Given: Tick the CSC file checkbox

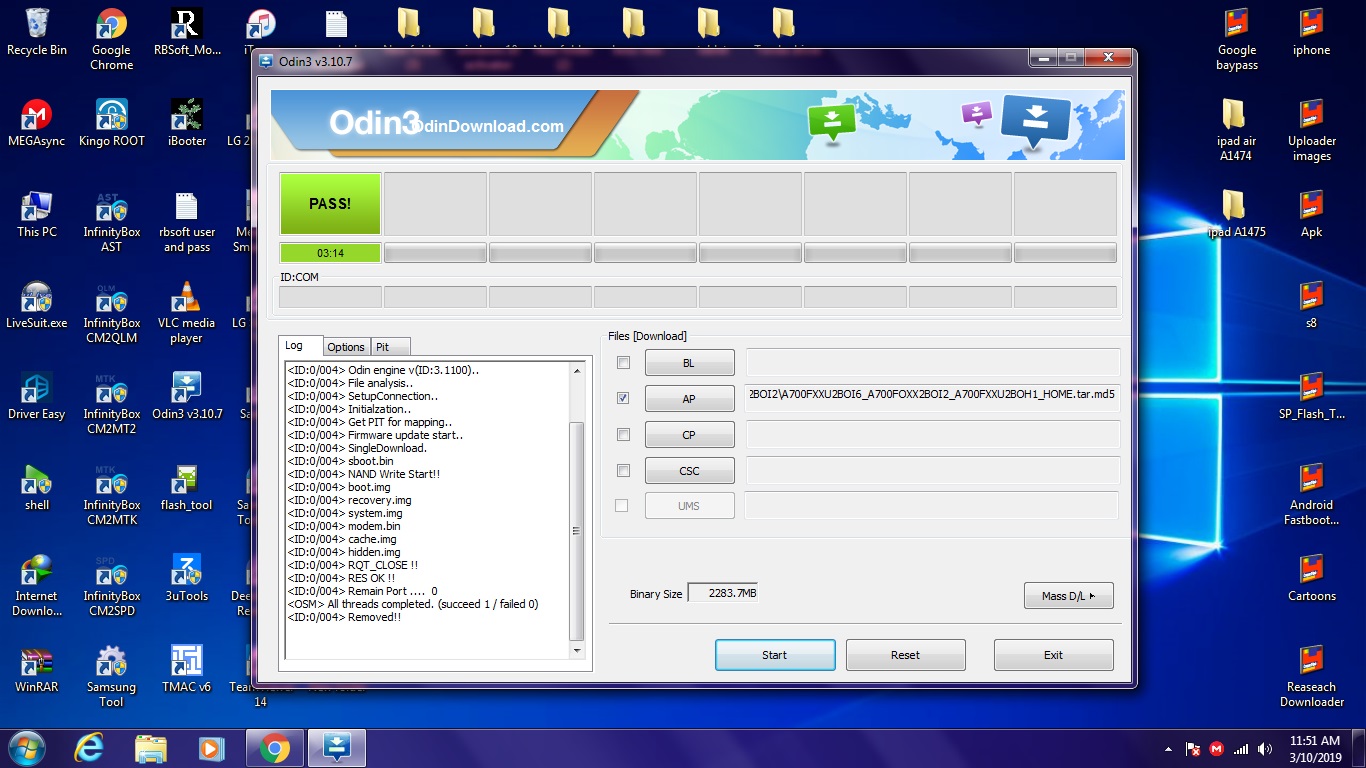Looking at the screenshot, I should 624,471.
